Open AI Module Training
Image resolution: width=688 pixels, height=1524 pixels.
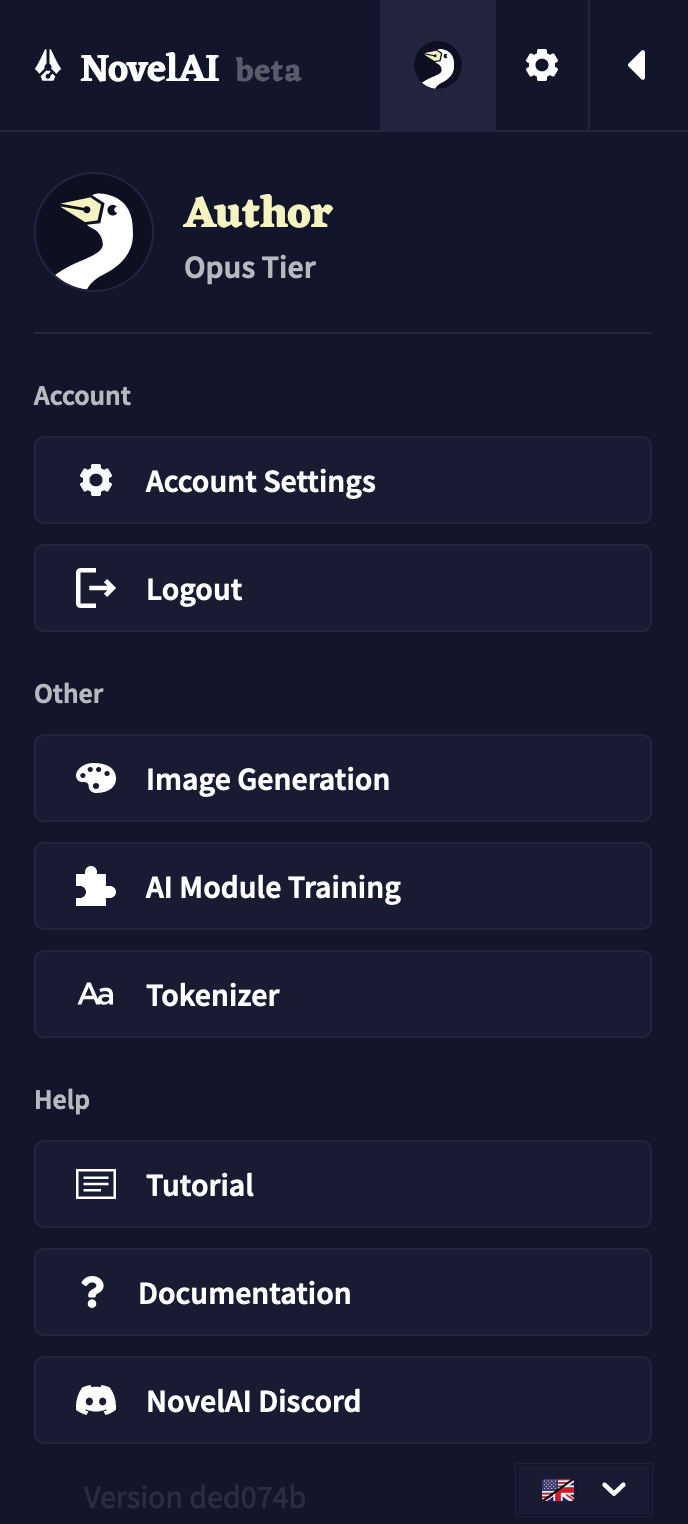click(x=343, y=886)
